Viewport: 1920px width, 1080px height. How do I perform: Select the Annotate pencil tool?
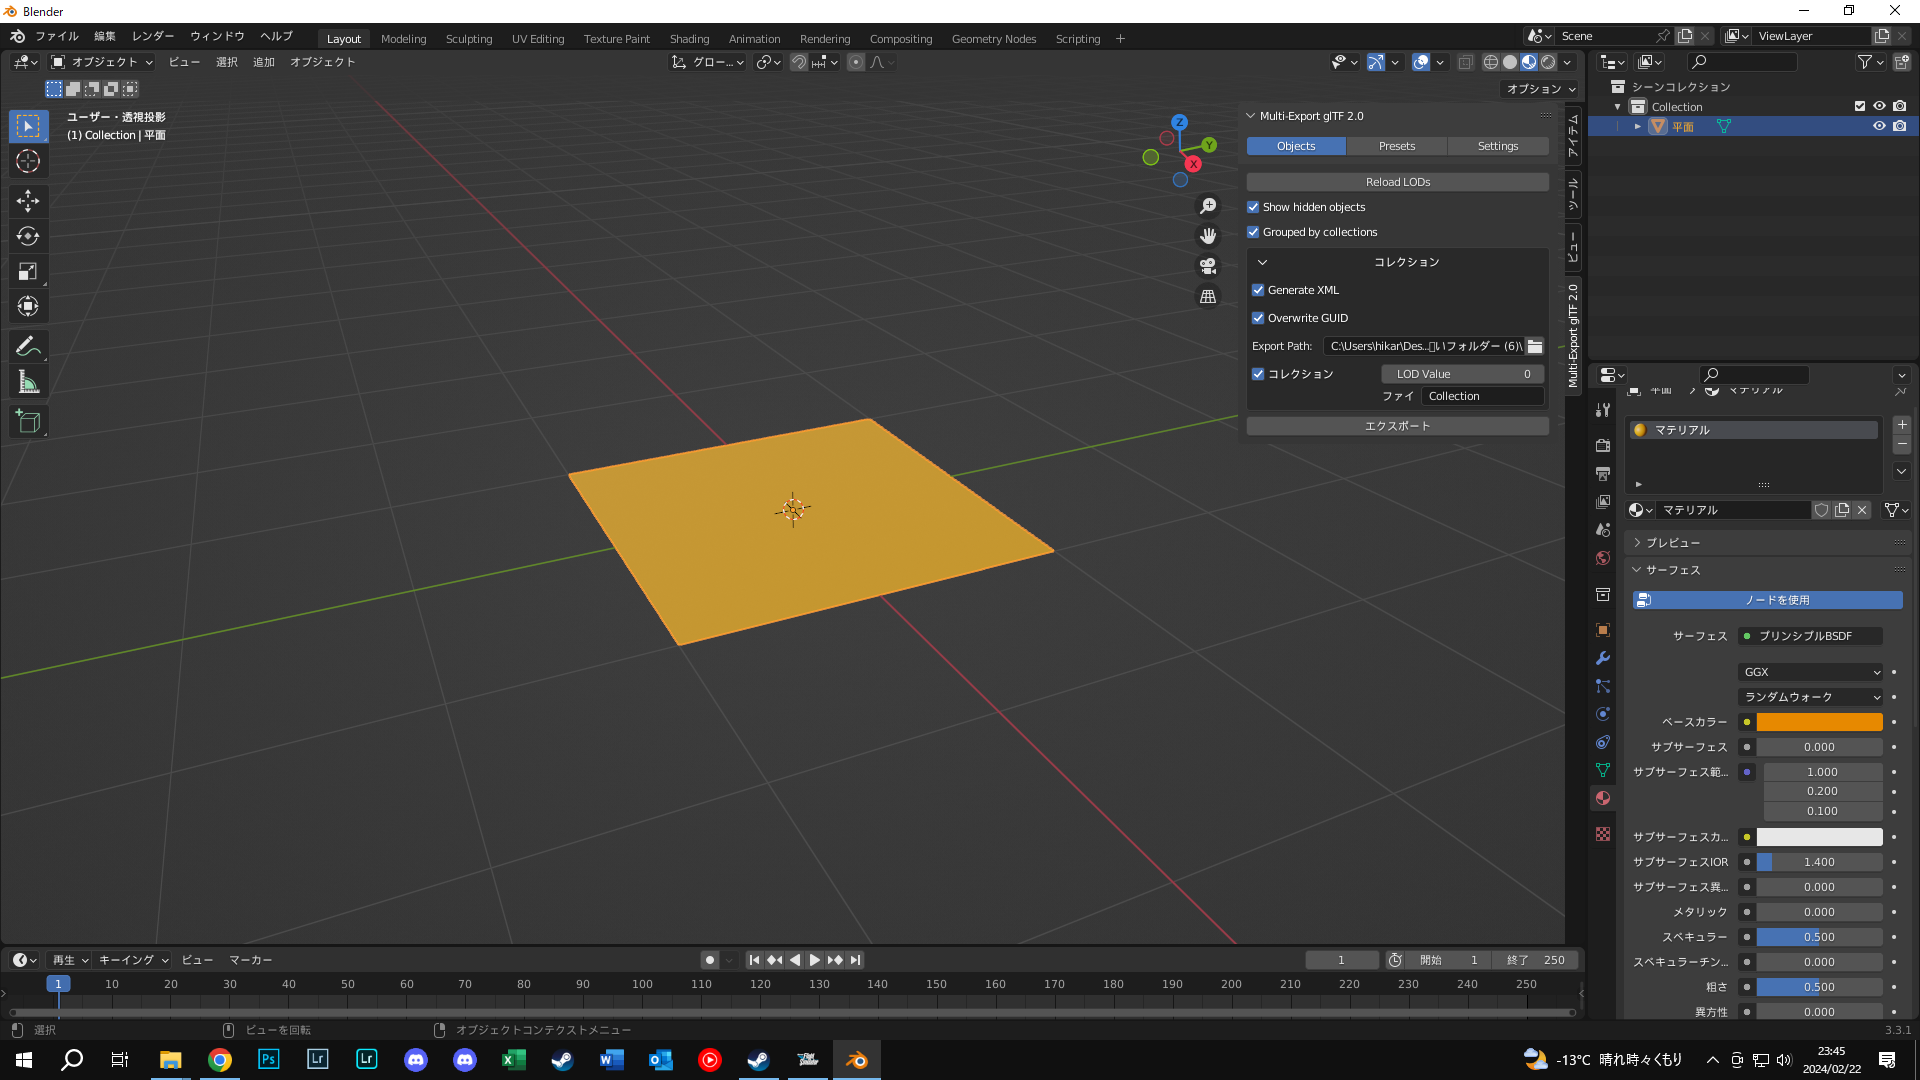tap(28, 347)
